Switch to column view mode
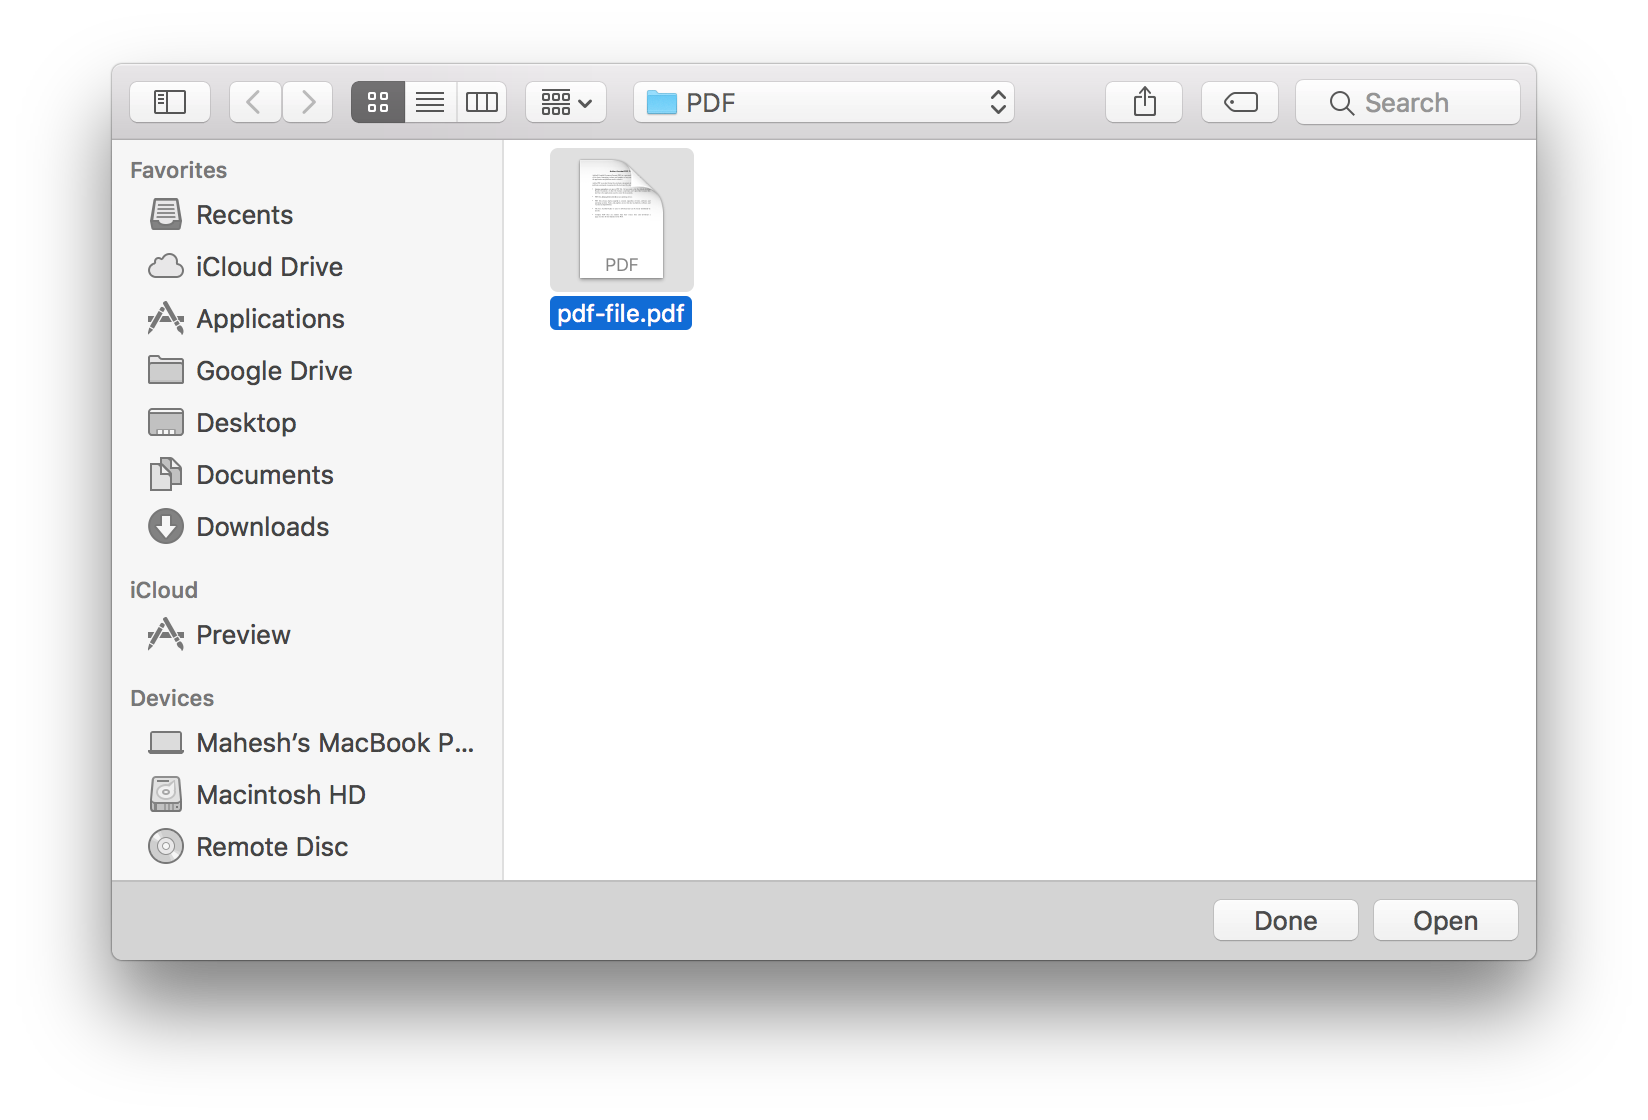This screenshot has width=1648, height=1120. click(x=481, y=101)
